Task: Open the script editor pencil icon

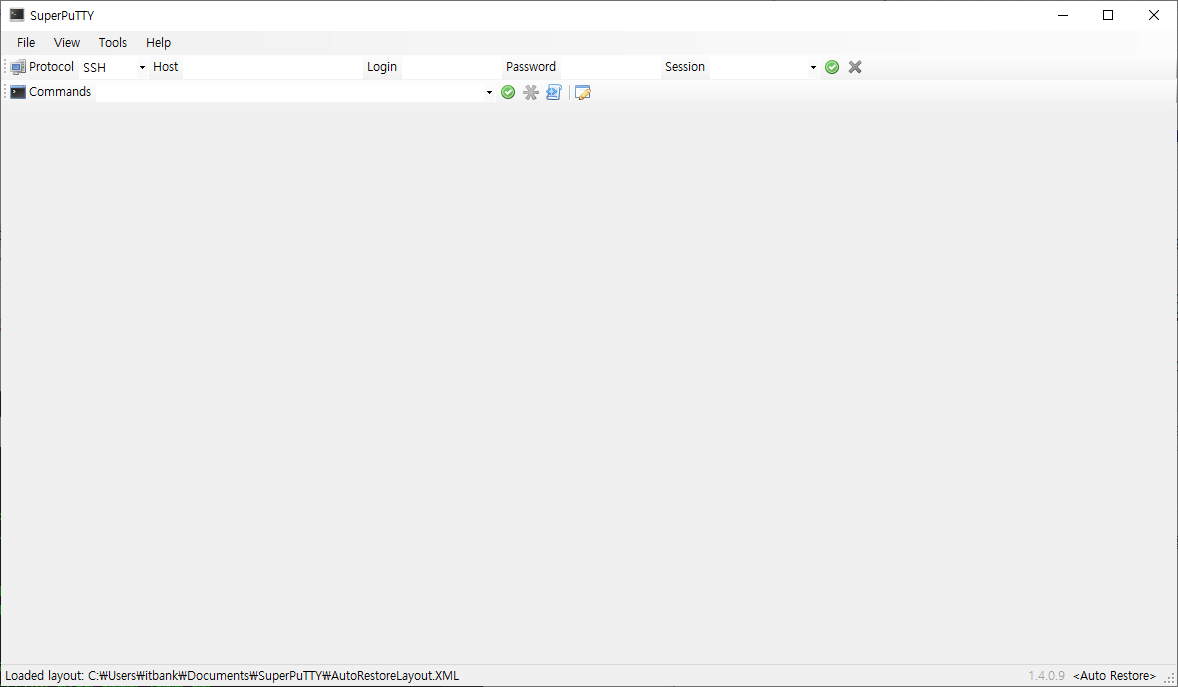Action: [x=582, y=92]
